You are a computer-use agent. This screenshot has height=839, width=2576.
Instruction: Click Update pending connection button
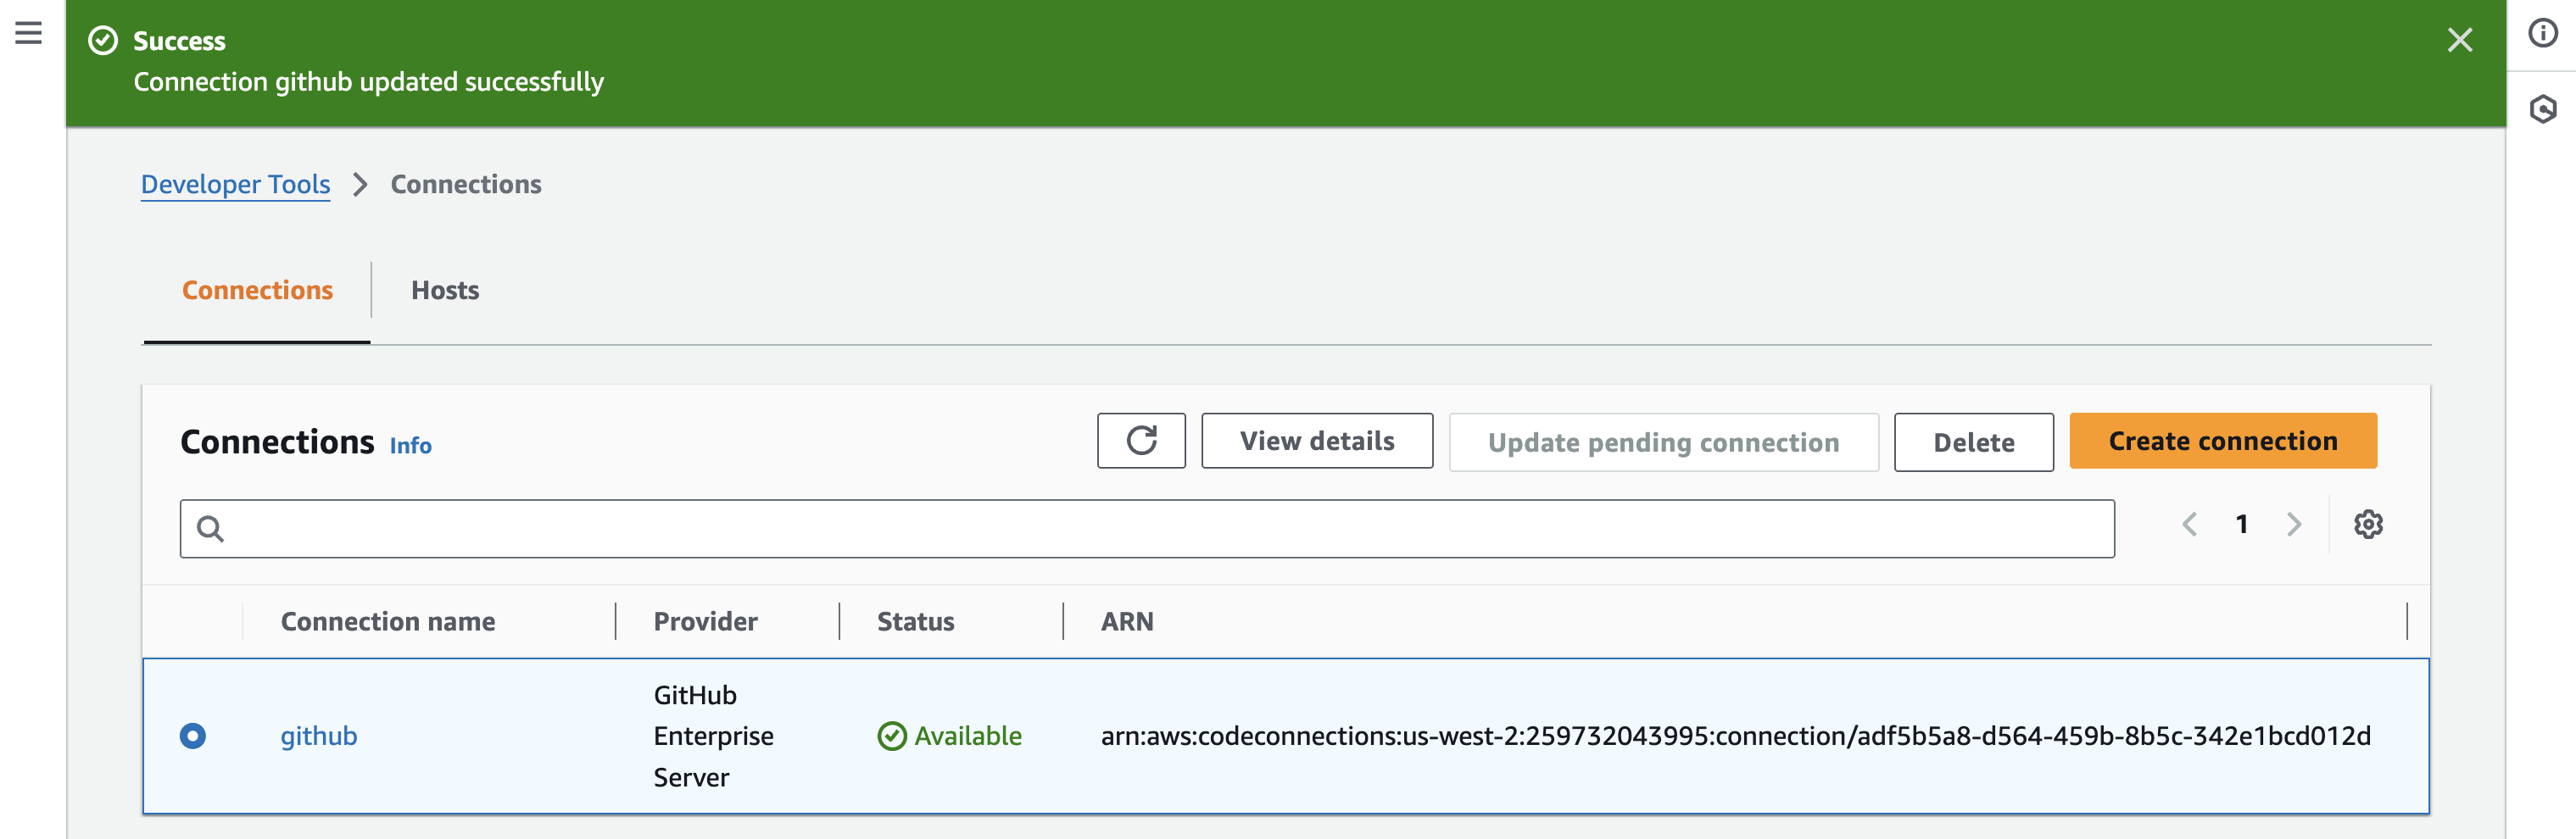tap(1663, 442)
